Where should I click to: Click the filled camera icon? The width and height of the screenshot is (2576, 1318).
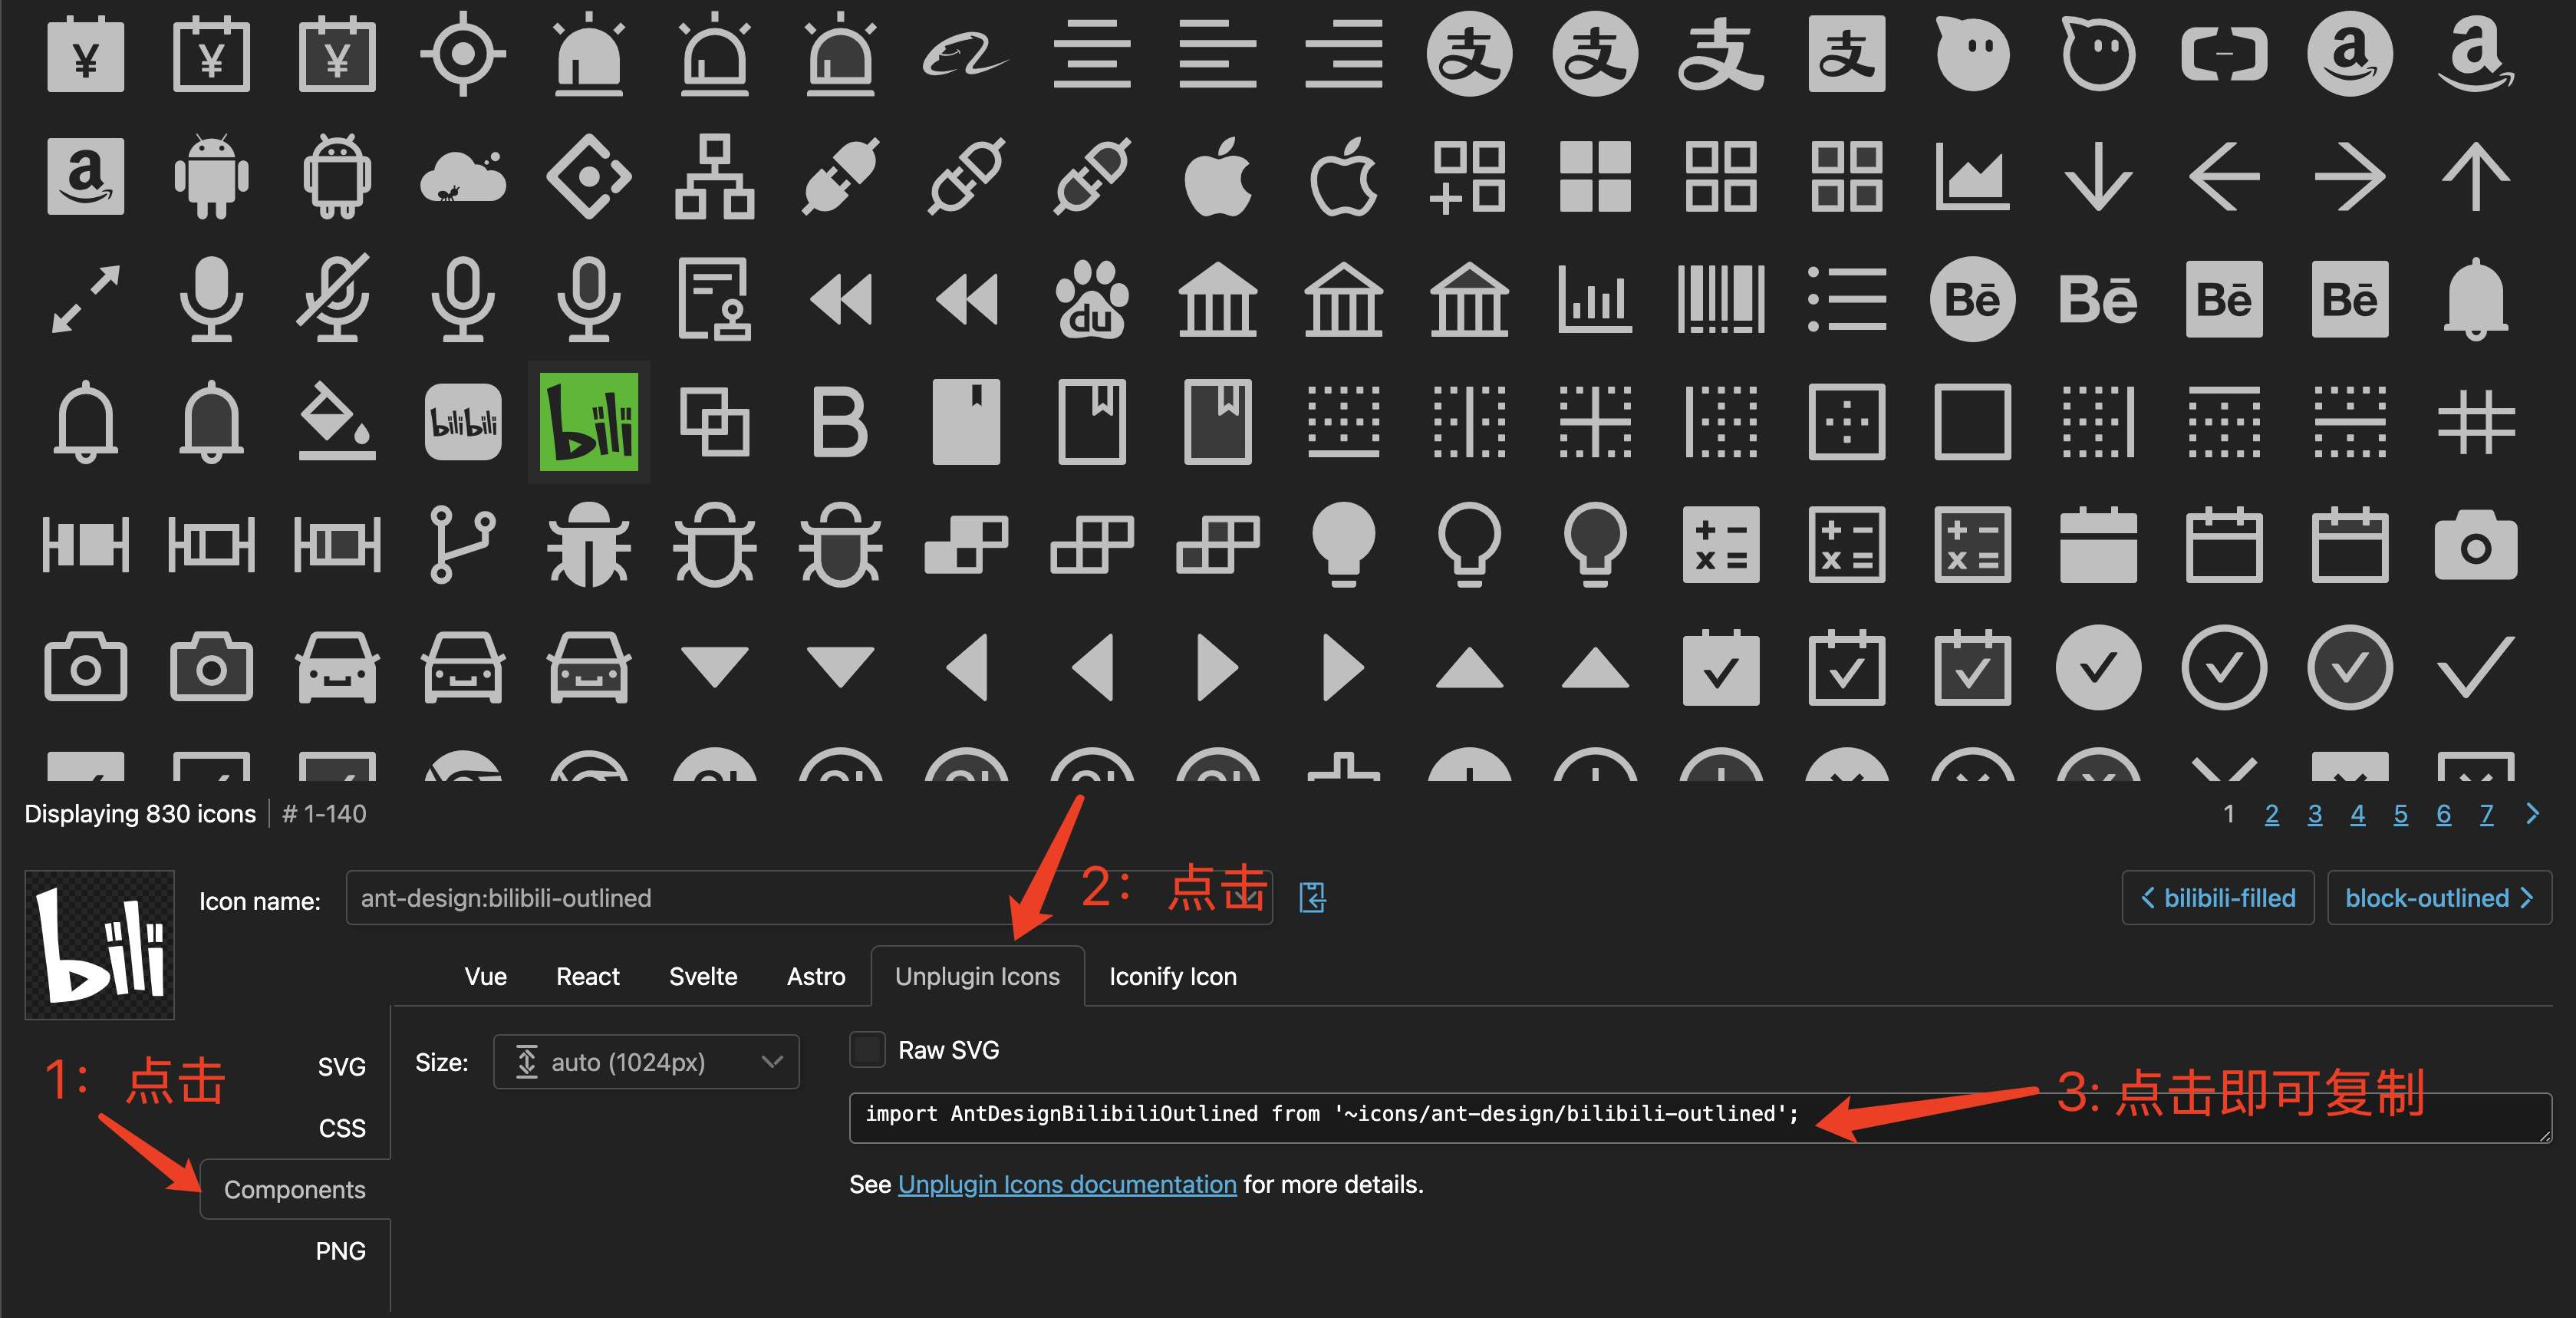point(2475,545)
